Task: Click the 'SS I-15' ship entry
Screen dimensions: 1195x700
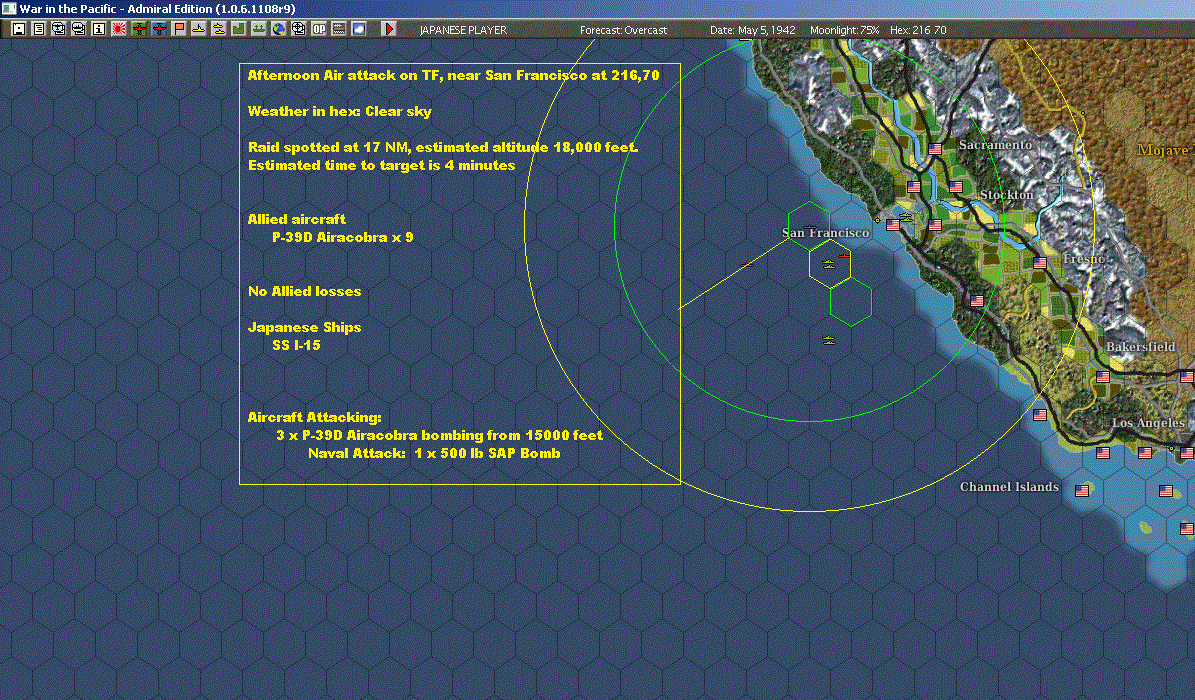Action: tap(296, 345)
